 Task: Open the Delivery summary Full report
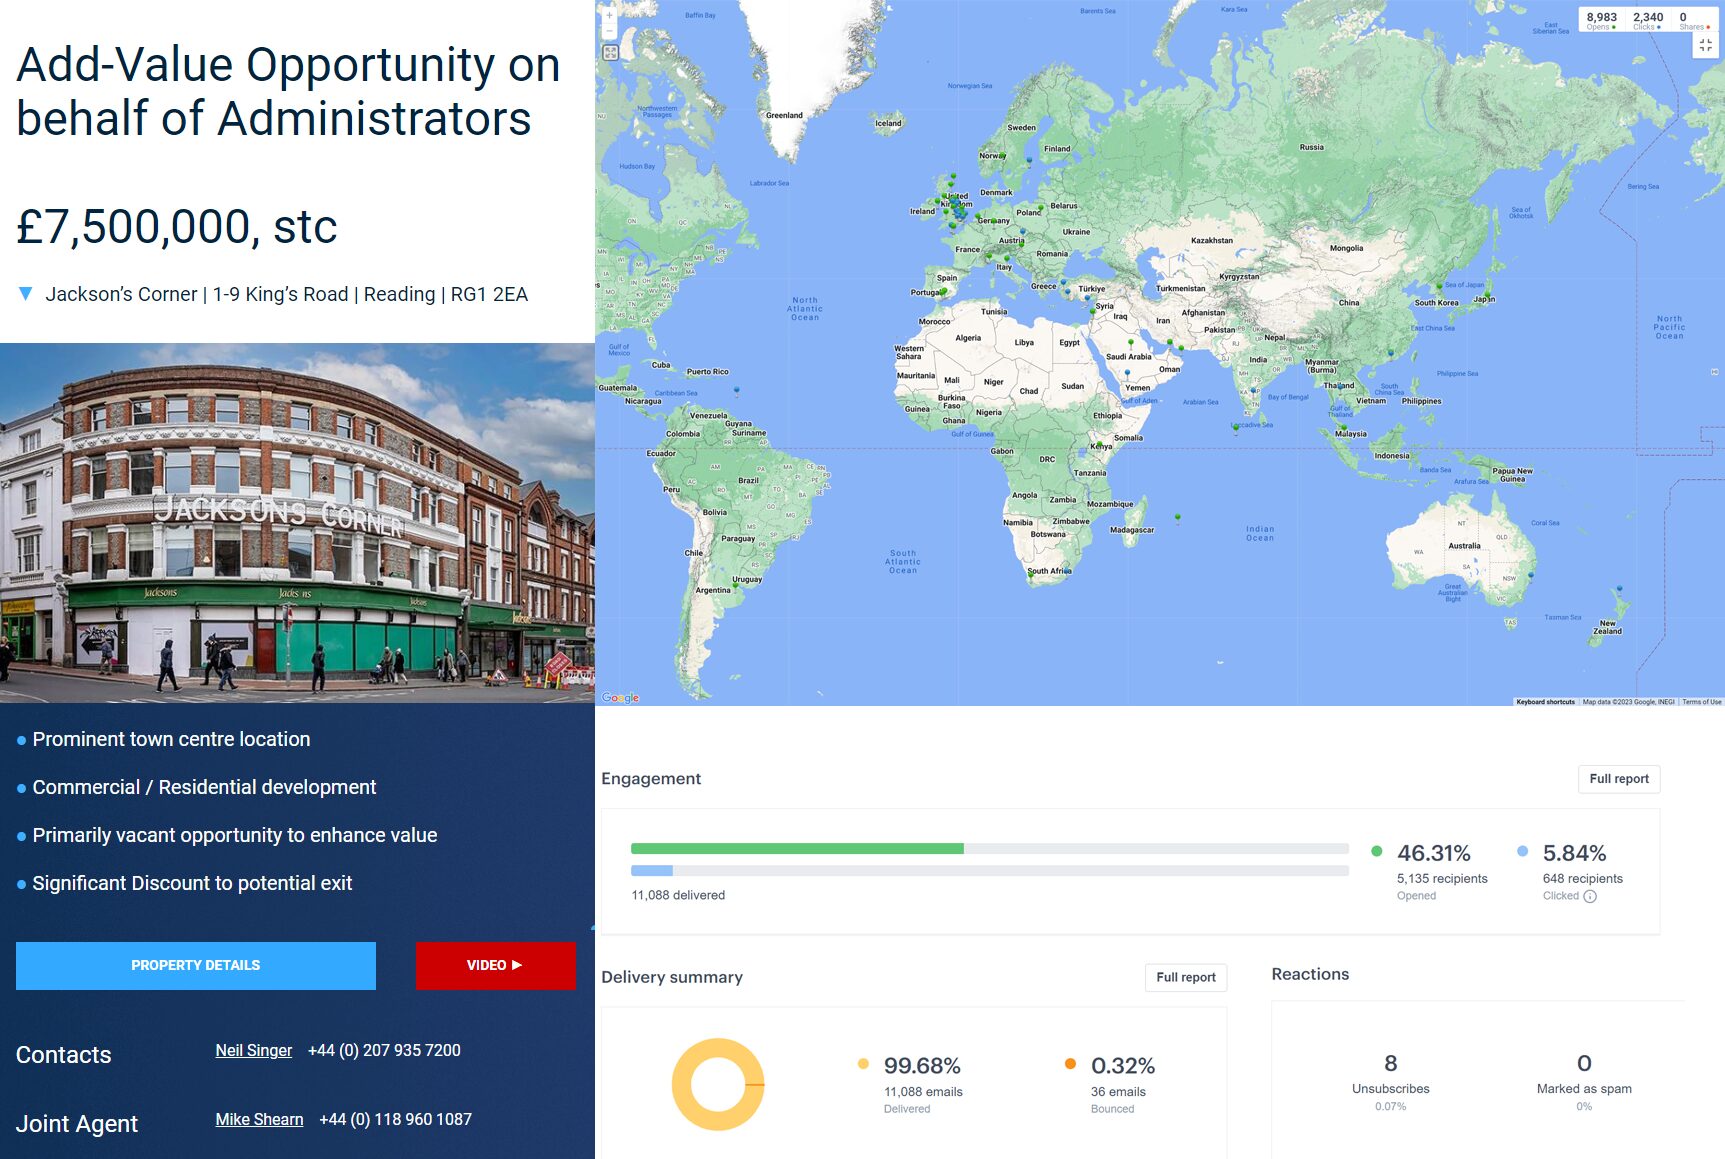pos(1186,977)
